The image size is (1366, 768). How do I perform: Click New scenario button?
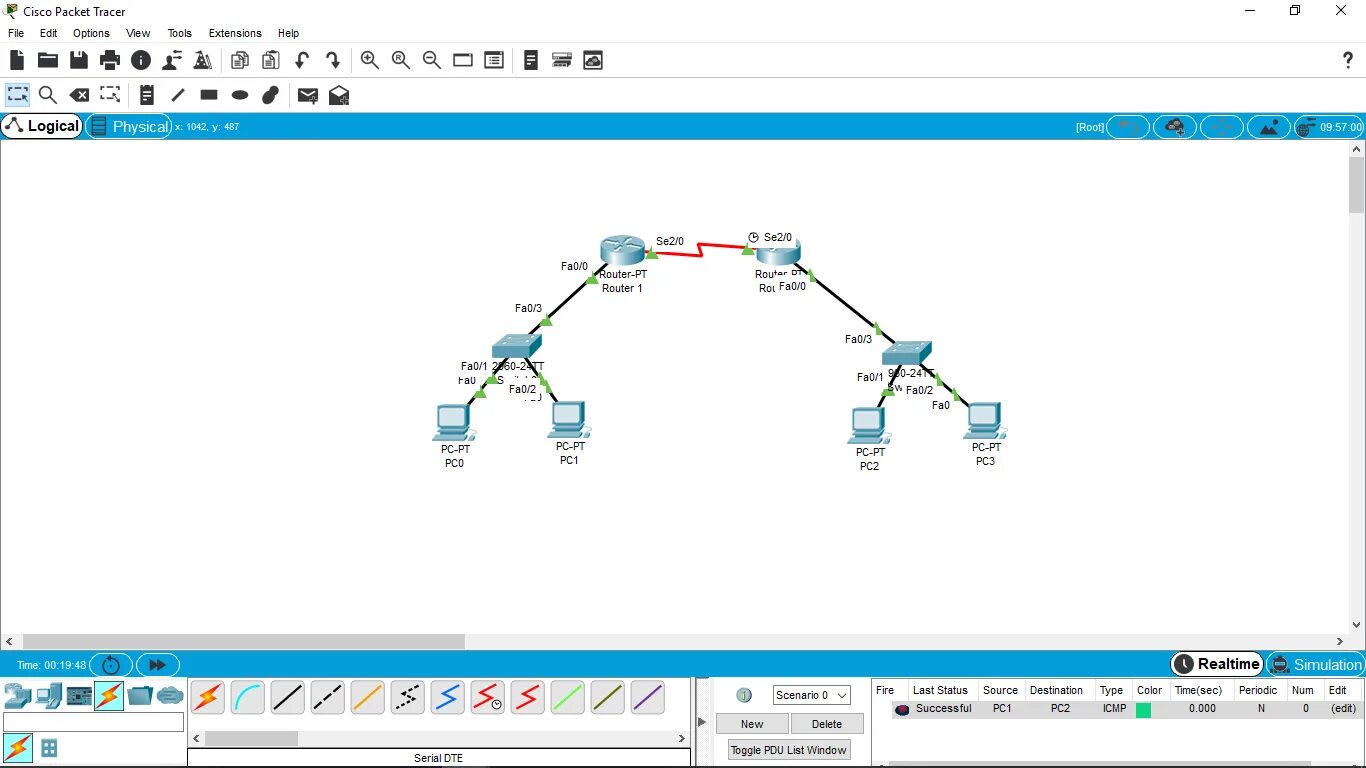coord(752,724)
